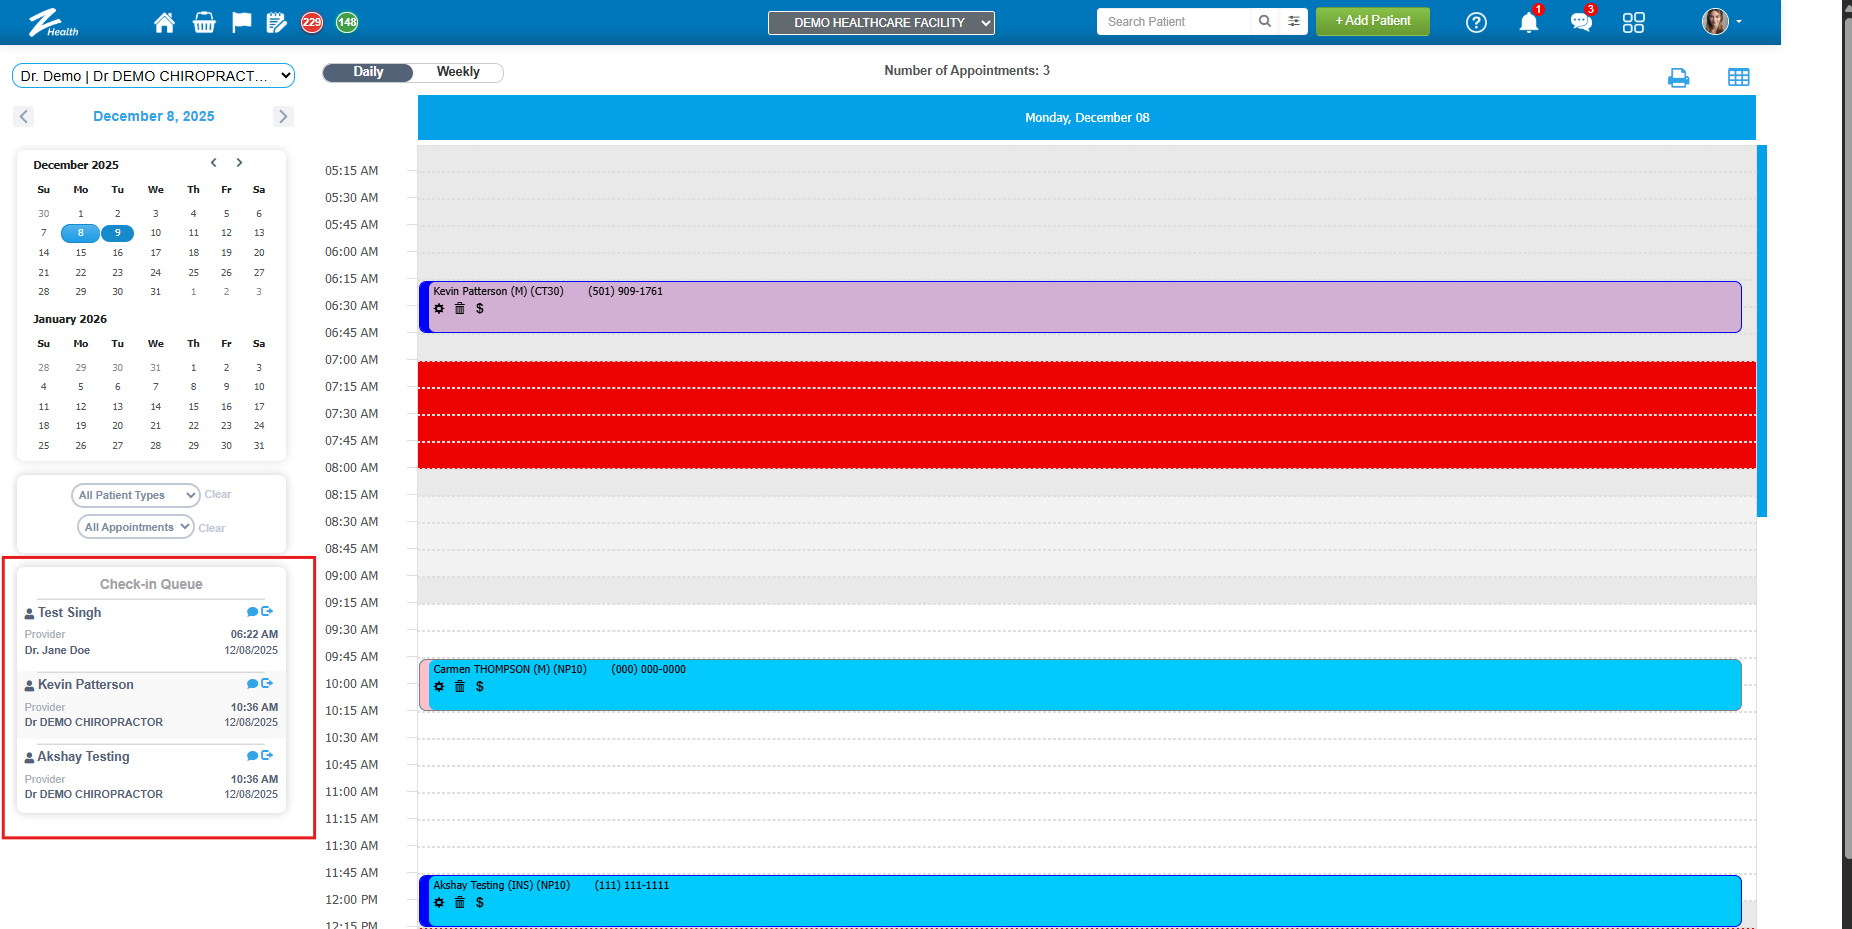The height and width of the screenshot is (929, 1852).
Task: Open the chat messages icon
Action: [x=1580, y=22]
